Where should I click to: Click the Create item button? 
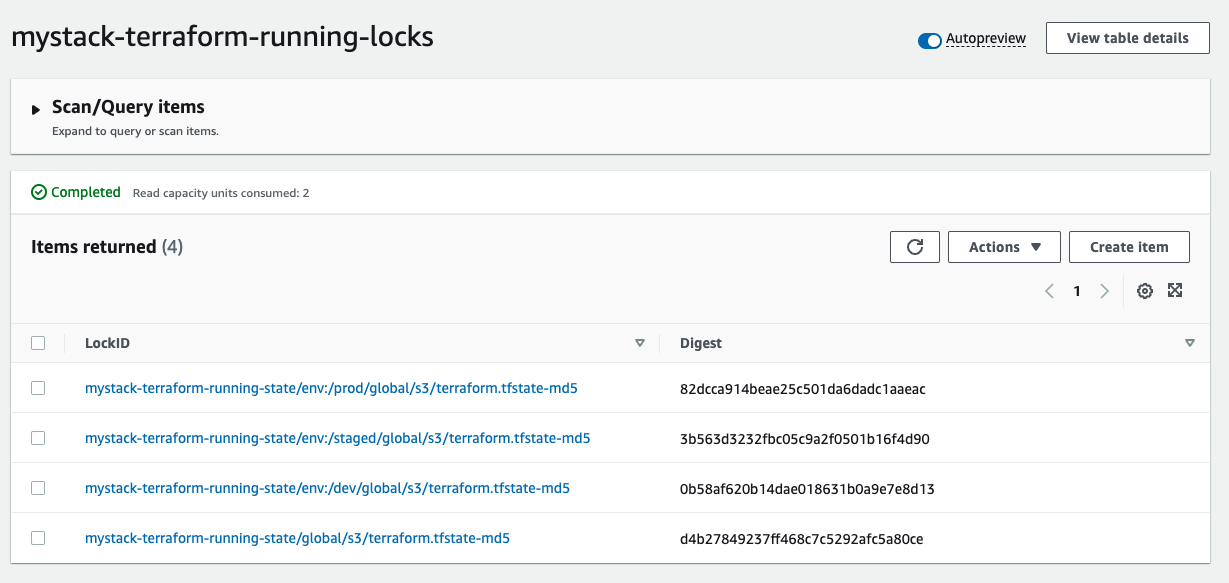click(1129, 247)
